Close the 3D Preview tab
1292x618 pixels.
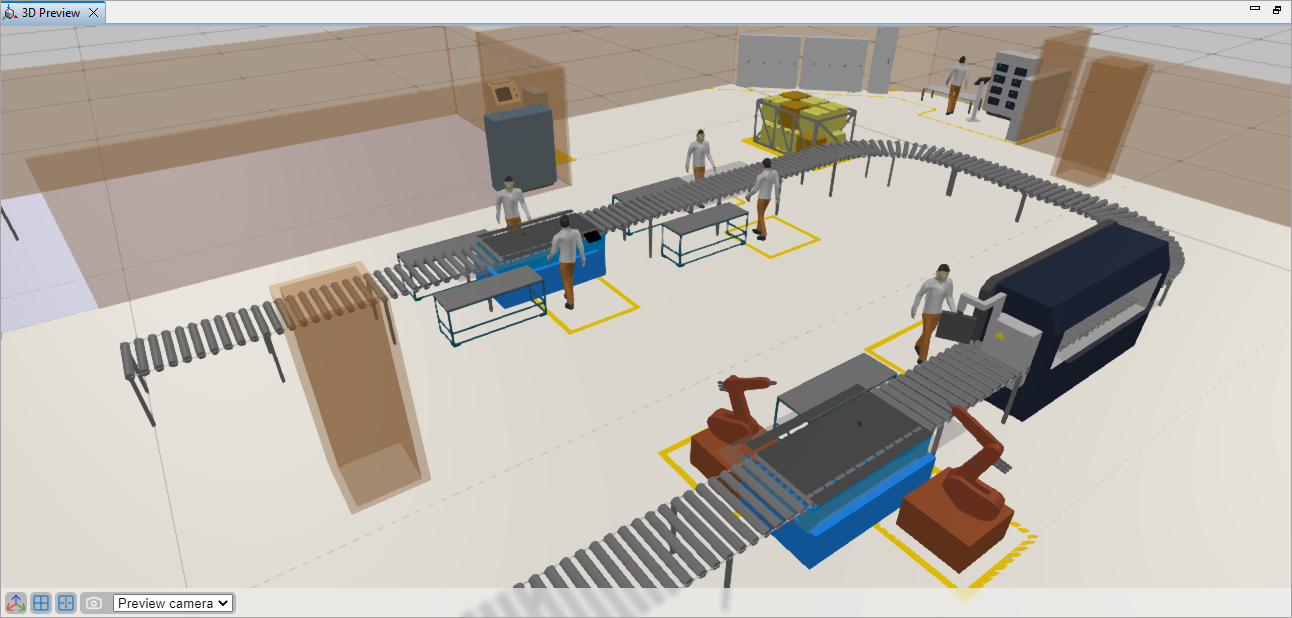pos(93,13)
